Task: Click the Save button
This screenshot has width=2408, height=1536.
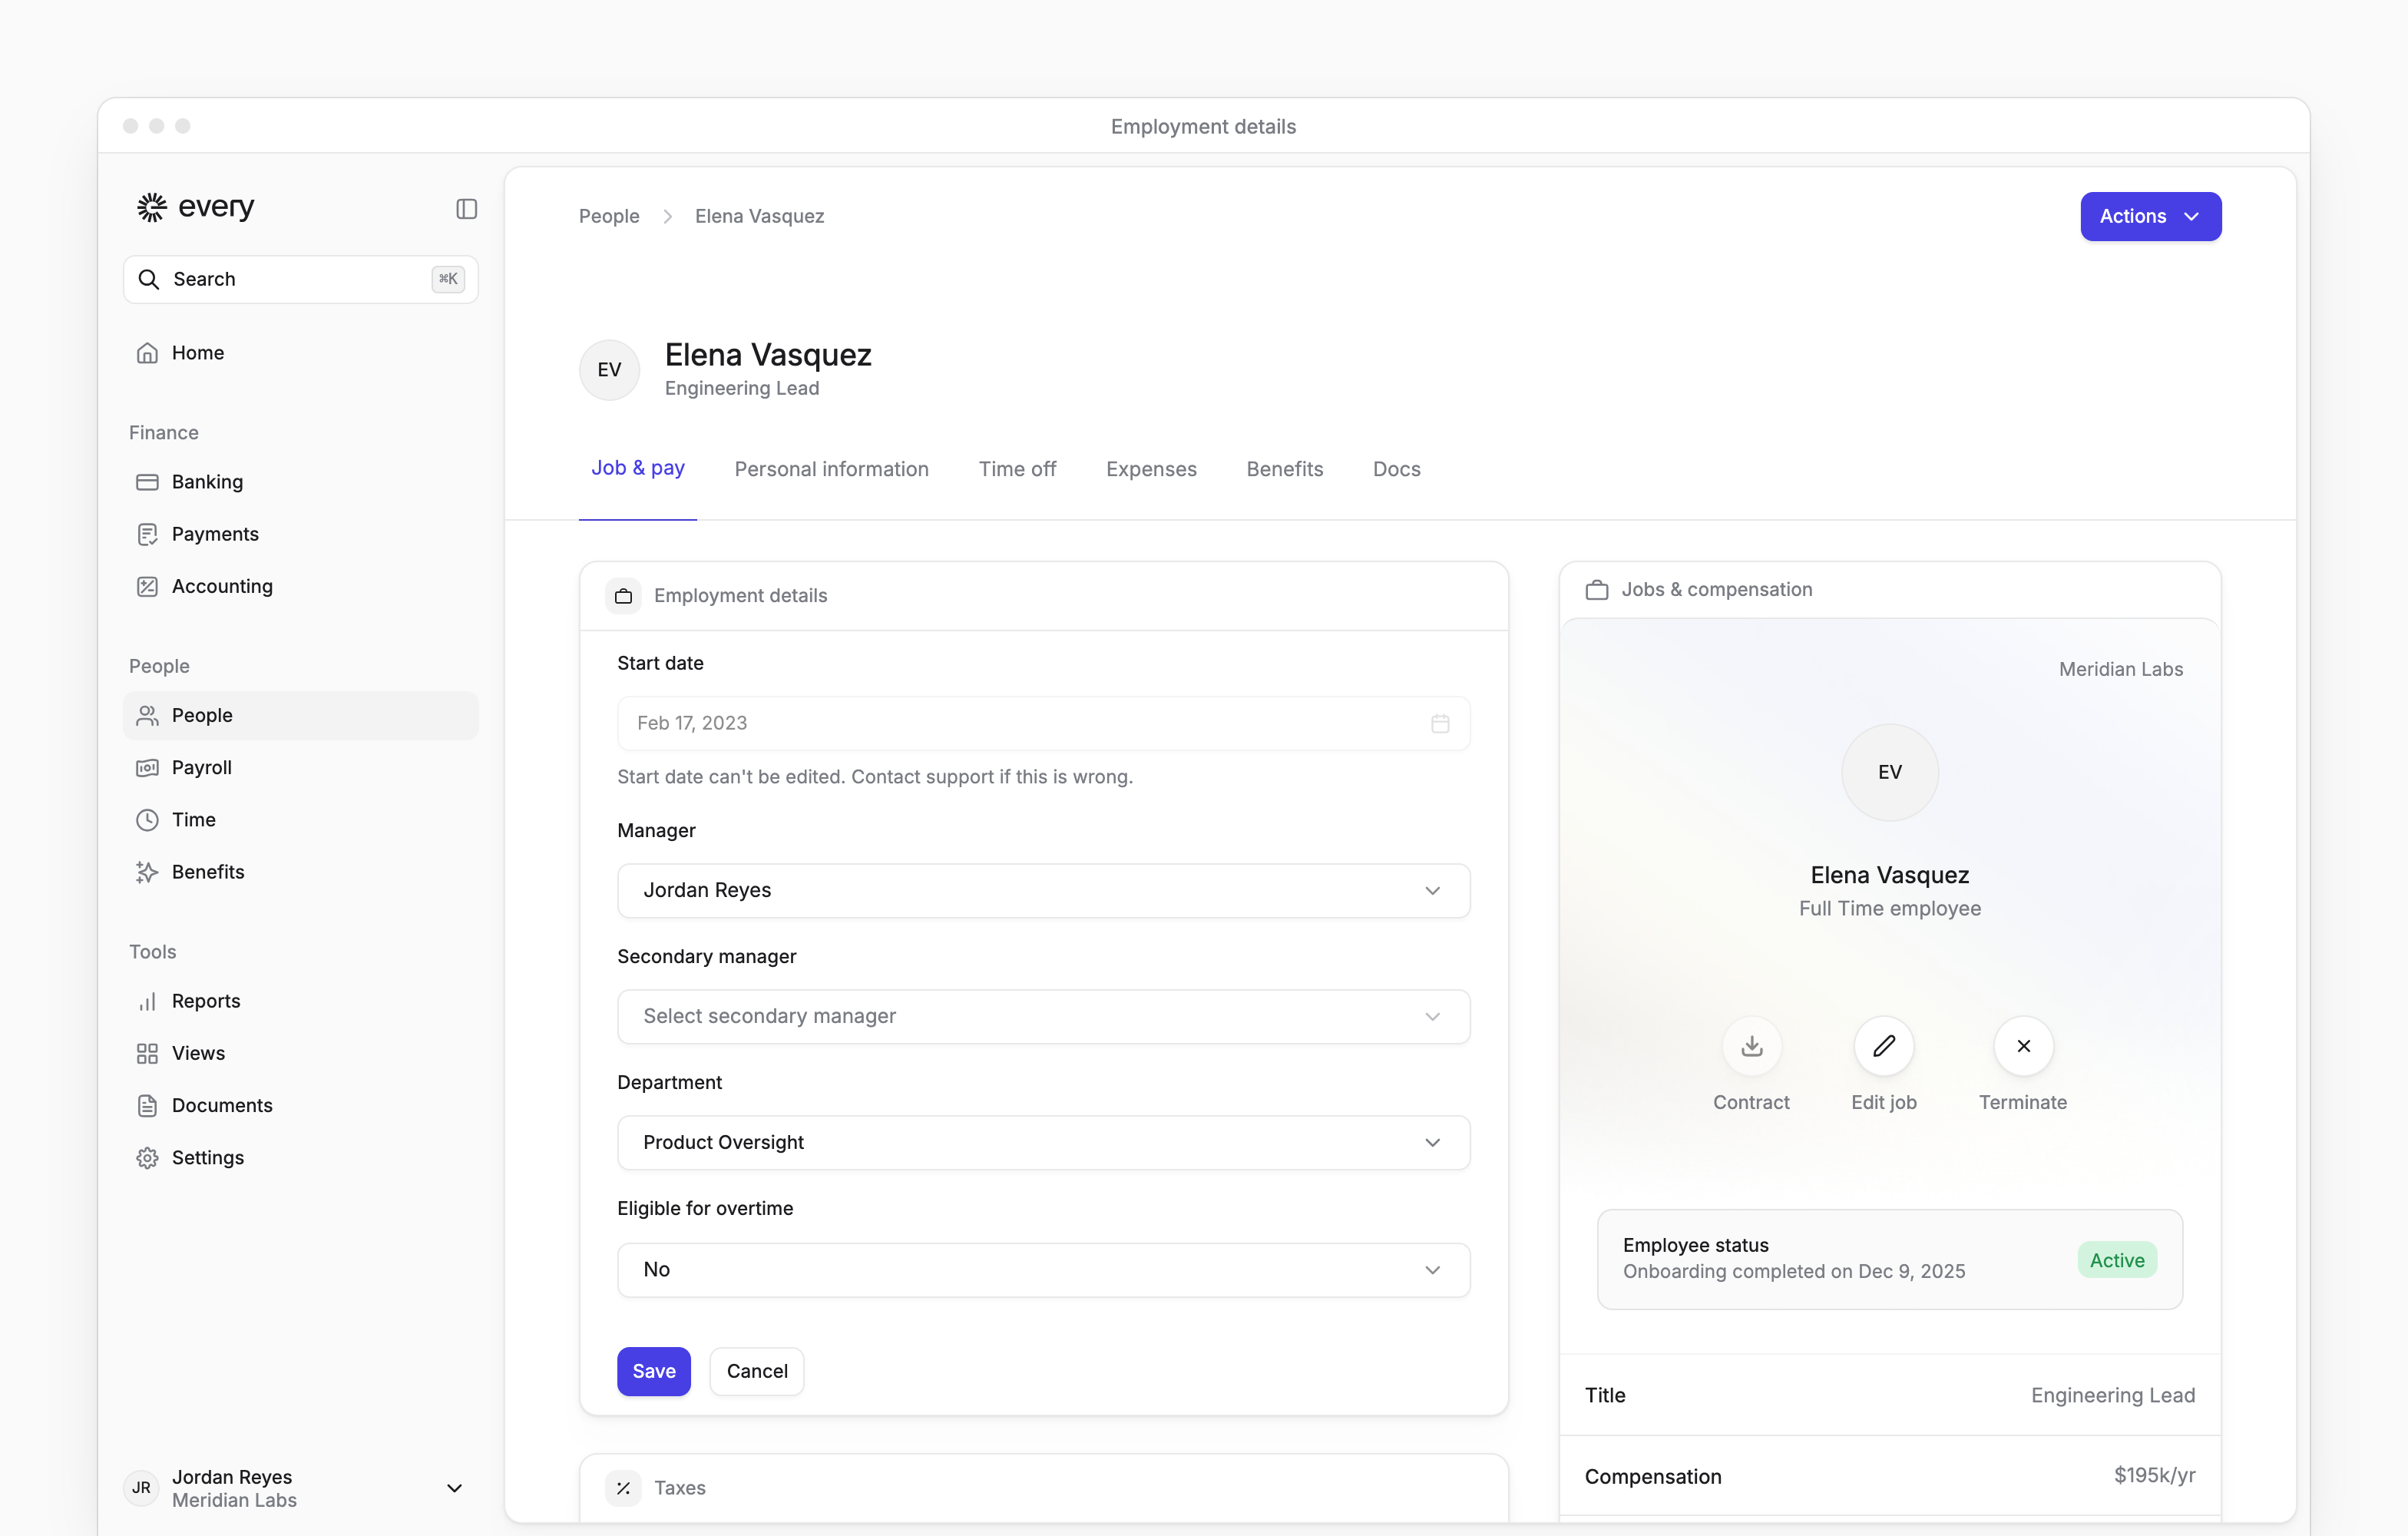Action: [653, 1371]
